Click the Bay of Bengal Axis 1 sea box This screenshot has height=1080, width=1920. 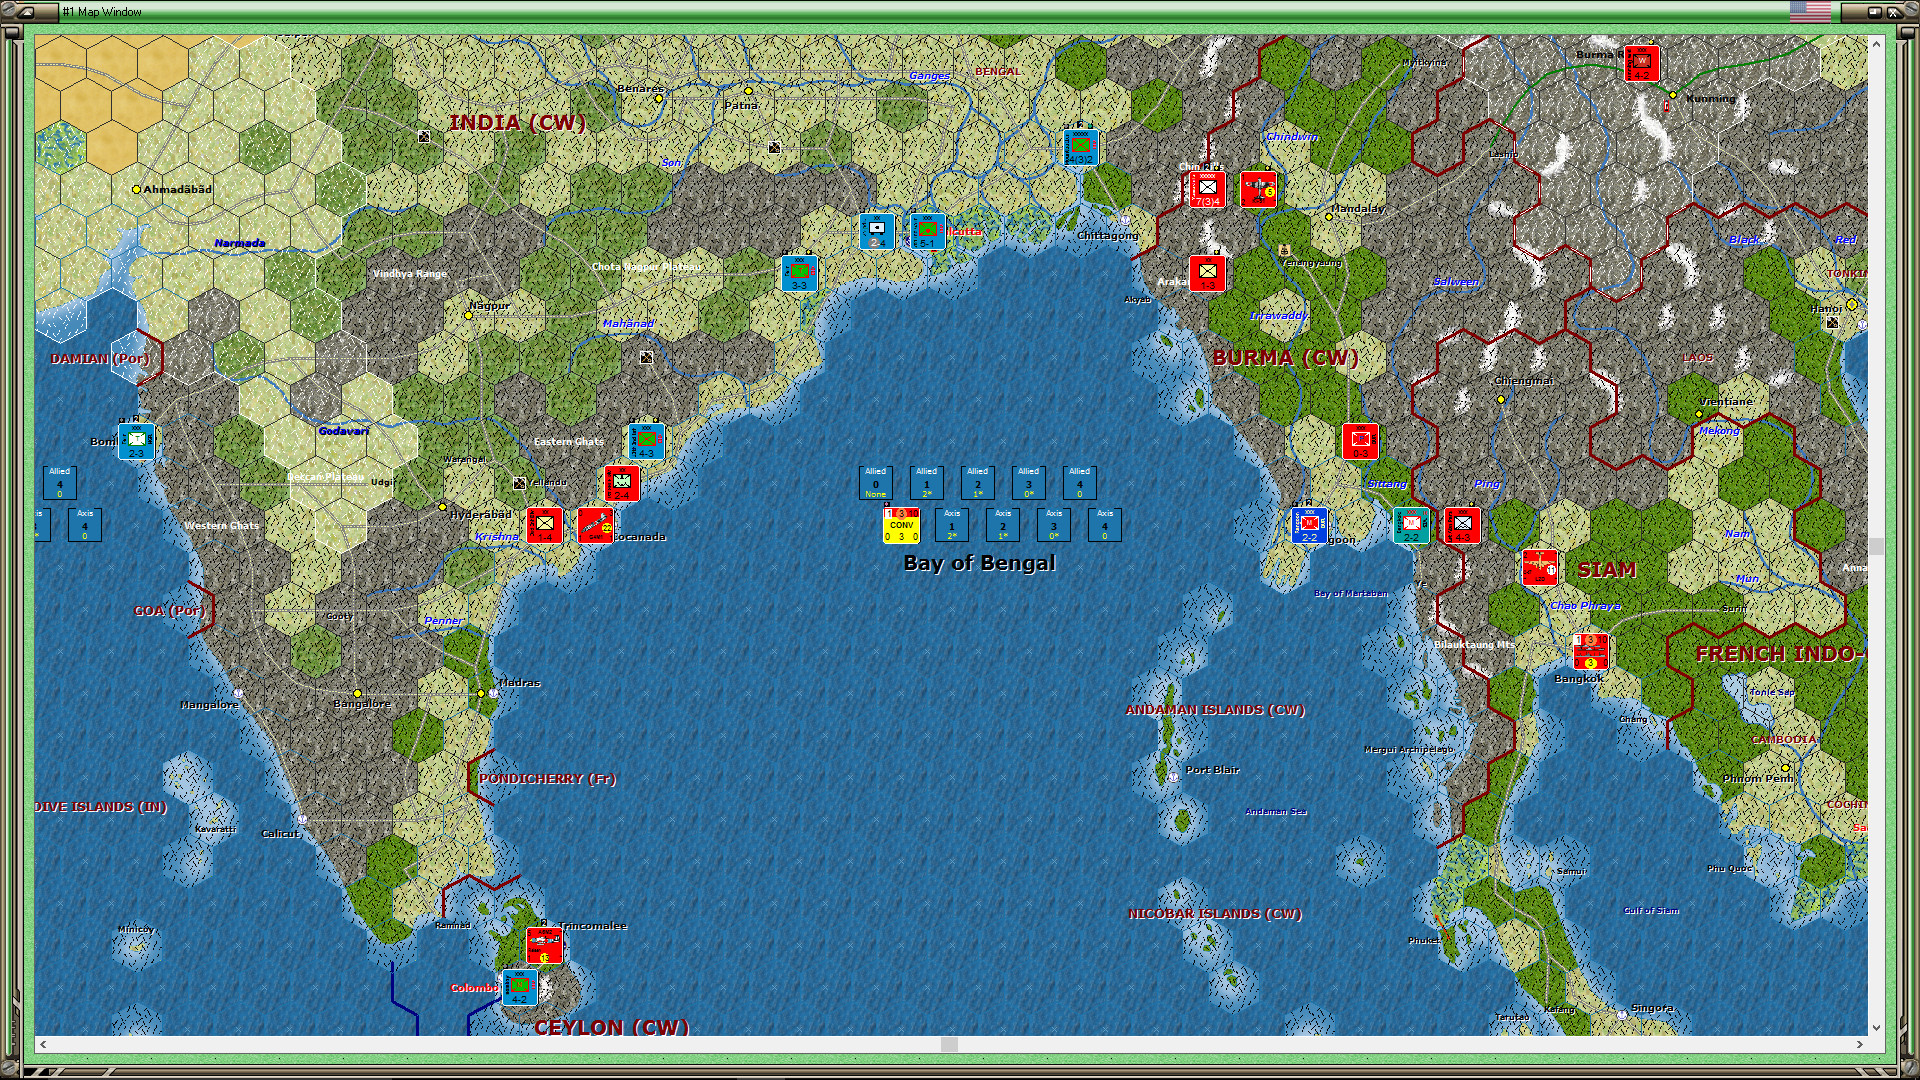(952, 525)
